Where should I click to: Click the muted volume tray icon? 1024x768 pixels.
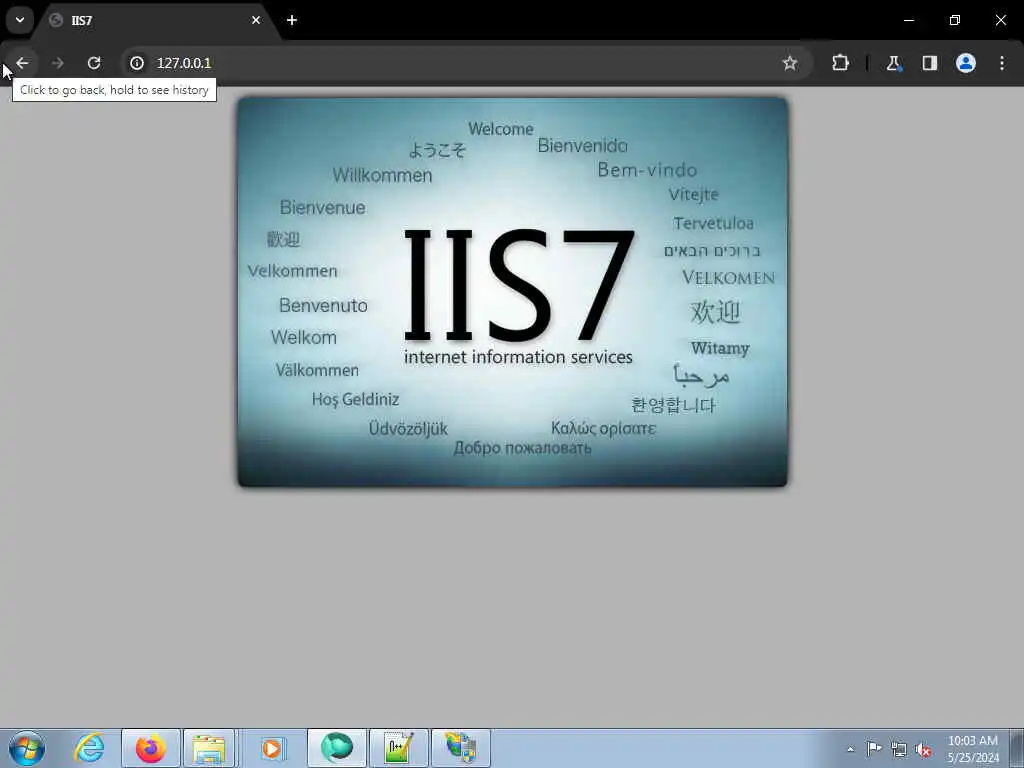pos(923,750)
